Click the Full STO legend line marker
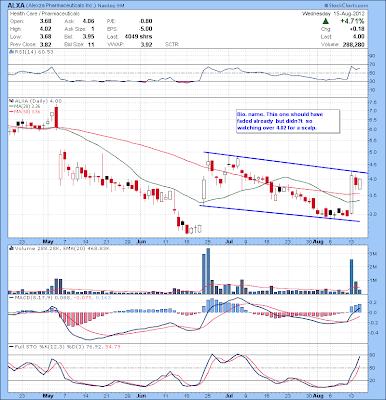Image resolution: width=386 pixels, height=400 pixels. coord(11,347)
